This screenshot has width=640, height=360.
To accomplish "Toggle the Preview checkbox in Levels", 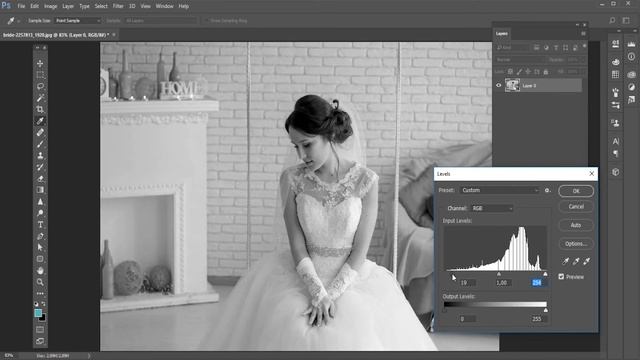I will (x=561, y=277).
